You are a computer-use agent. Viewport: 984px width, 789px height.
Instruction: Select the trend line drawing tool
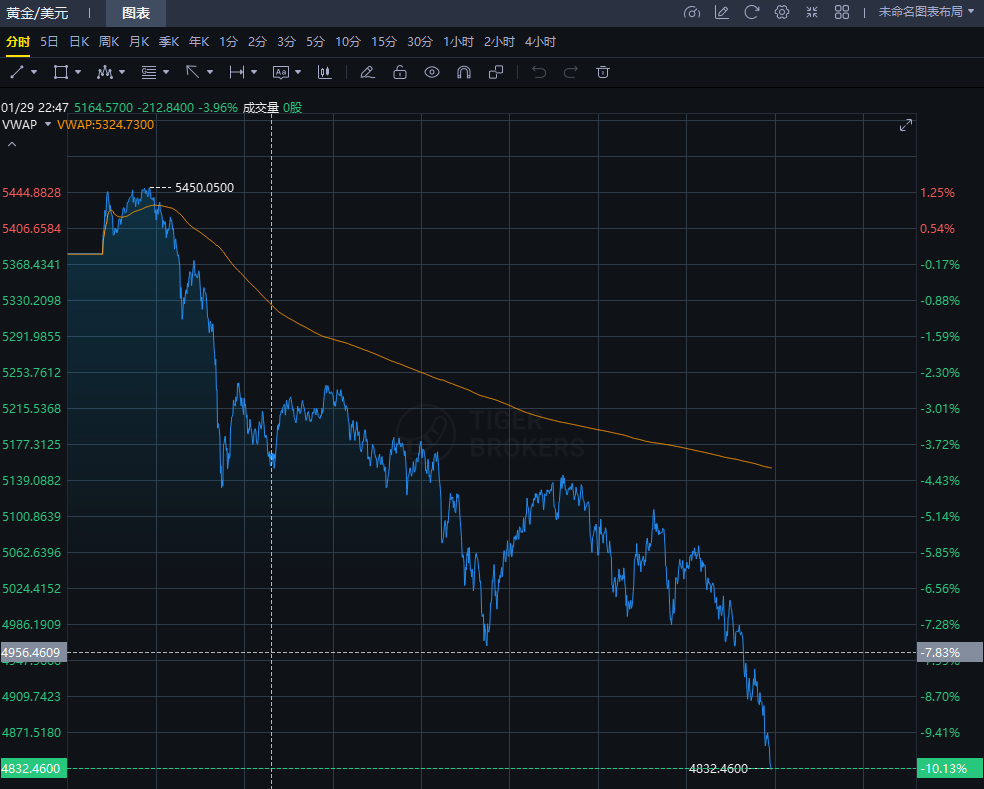click(17, 72)
